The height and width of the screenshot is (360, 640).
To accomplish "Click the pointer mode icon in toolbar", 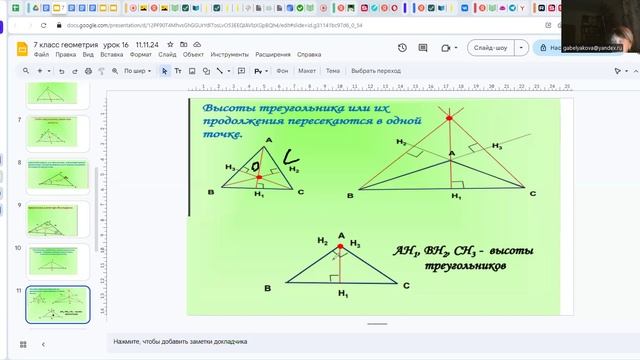I will tap(618, 71).
